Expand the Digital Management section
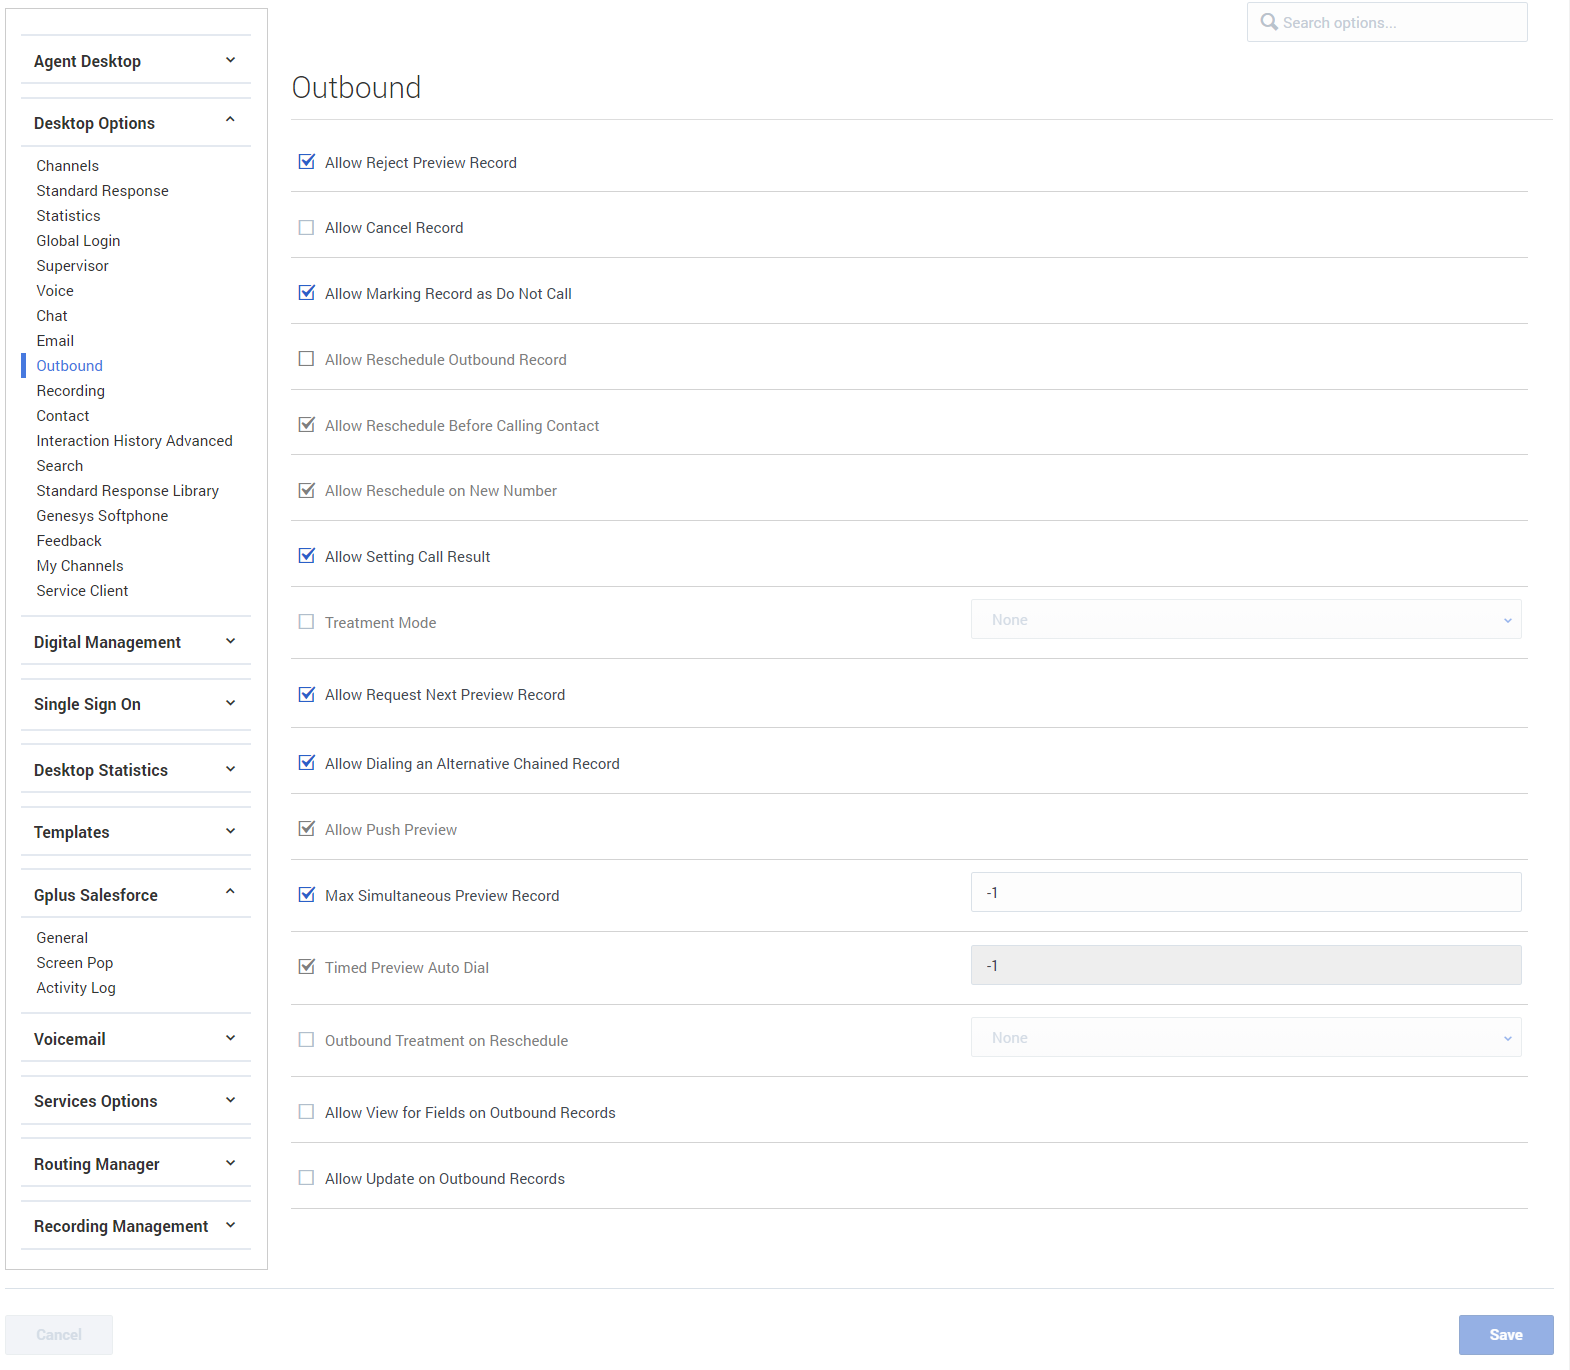Viewport: 1570px width, 1370px height. click(230, 642)
